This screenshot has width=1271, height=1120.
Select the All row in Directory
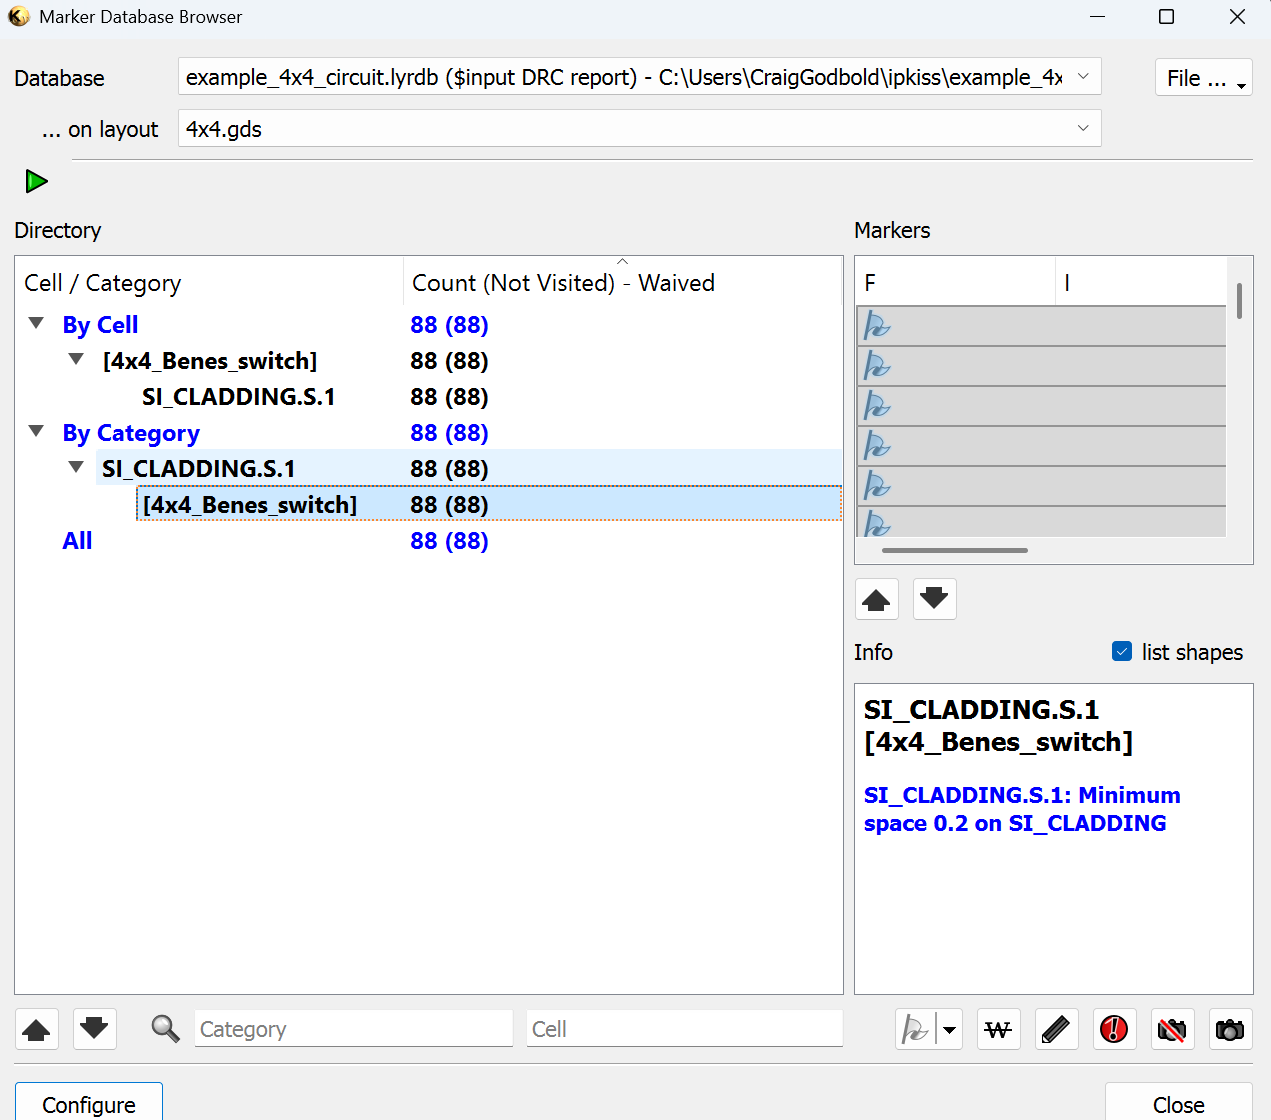point(77,541)
